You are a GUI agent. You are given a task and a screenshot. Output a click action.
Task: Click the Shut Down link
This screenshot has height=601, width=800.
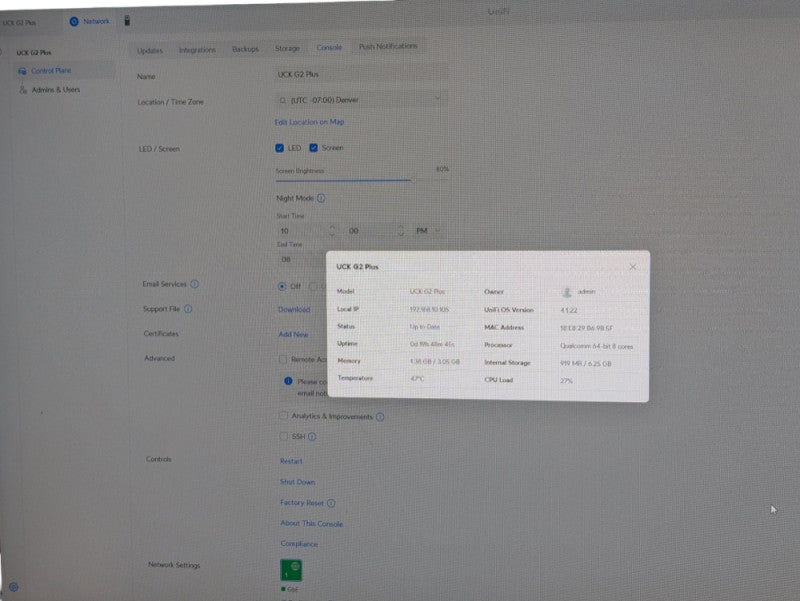[297, 482]
